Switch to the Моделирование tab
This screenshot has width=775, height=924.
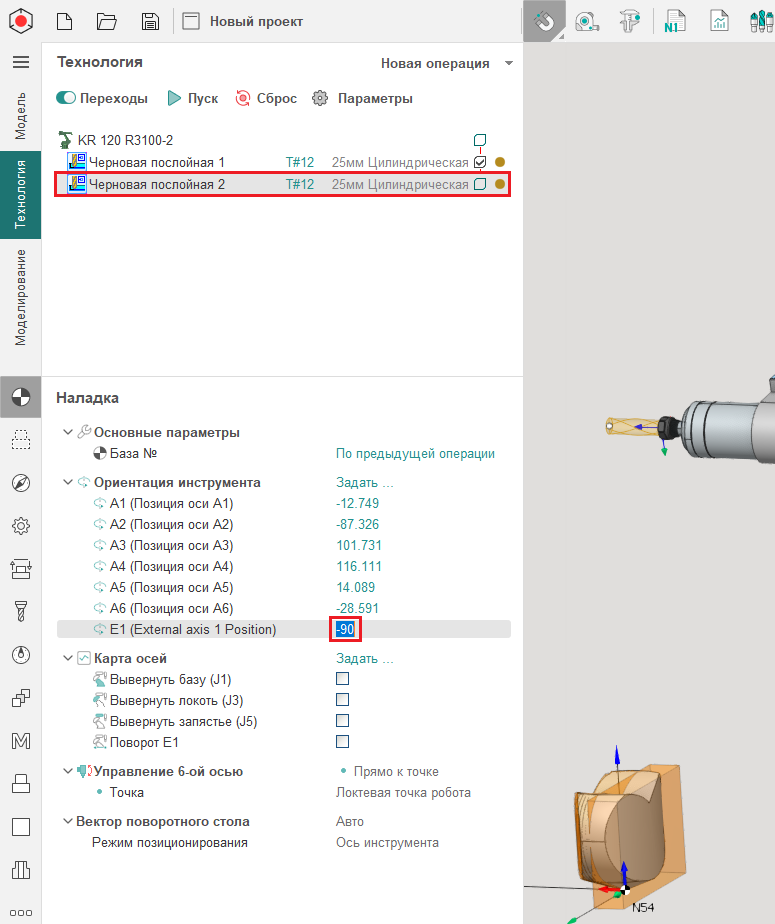tap(20, 297)
